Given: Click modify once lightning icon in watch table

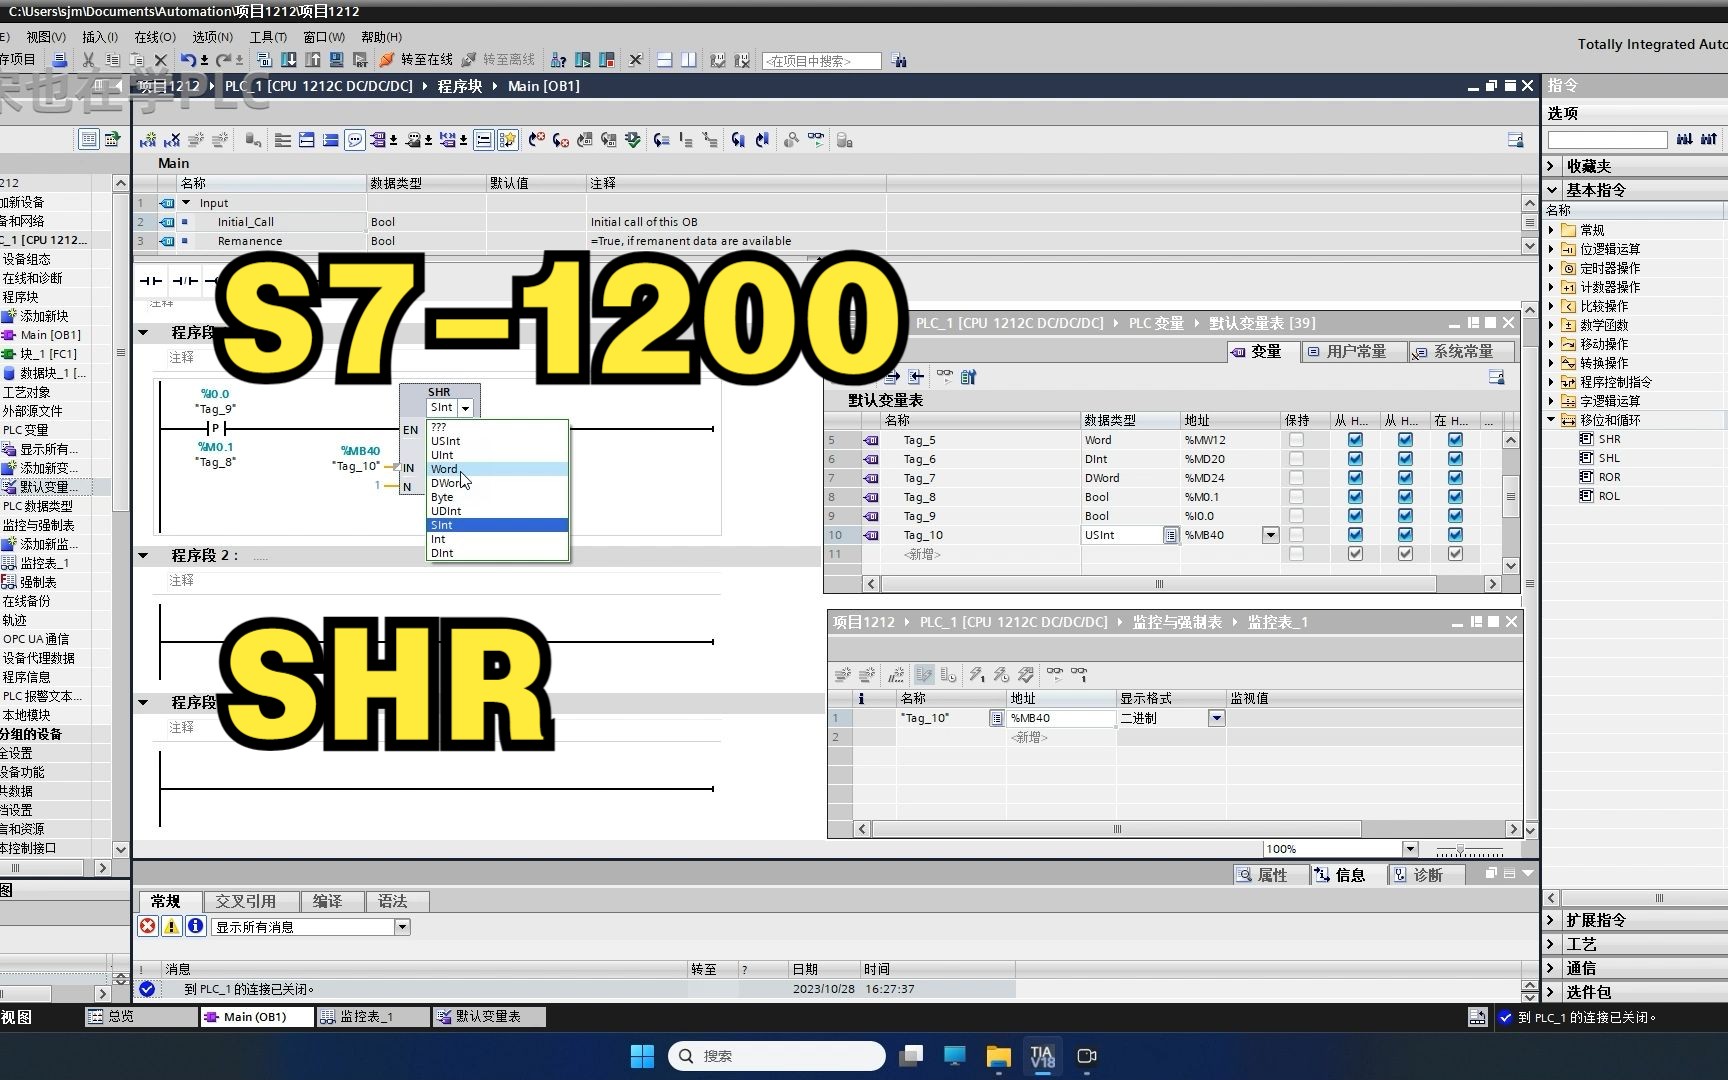Looking at the screenshot, I should pos(976,675).
